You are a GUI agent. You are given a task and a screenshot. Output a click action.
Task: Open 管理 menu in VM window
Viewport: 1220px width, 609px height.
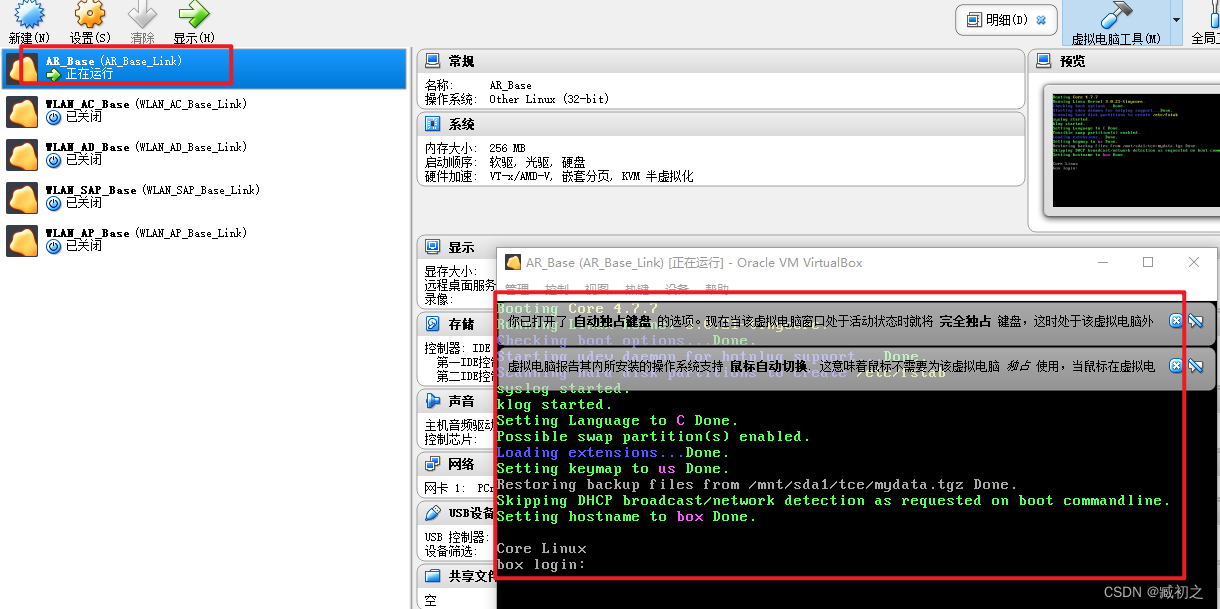[516, 289]
